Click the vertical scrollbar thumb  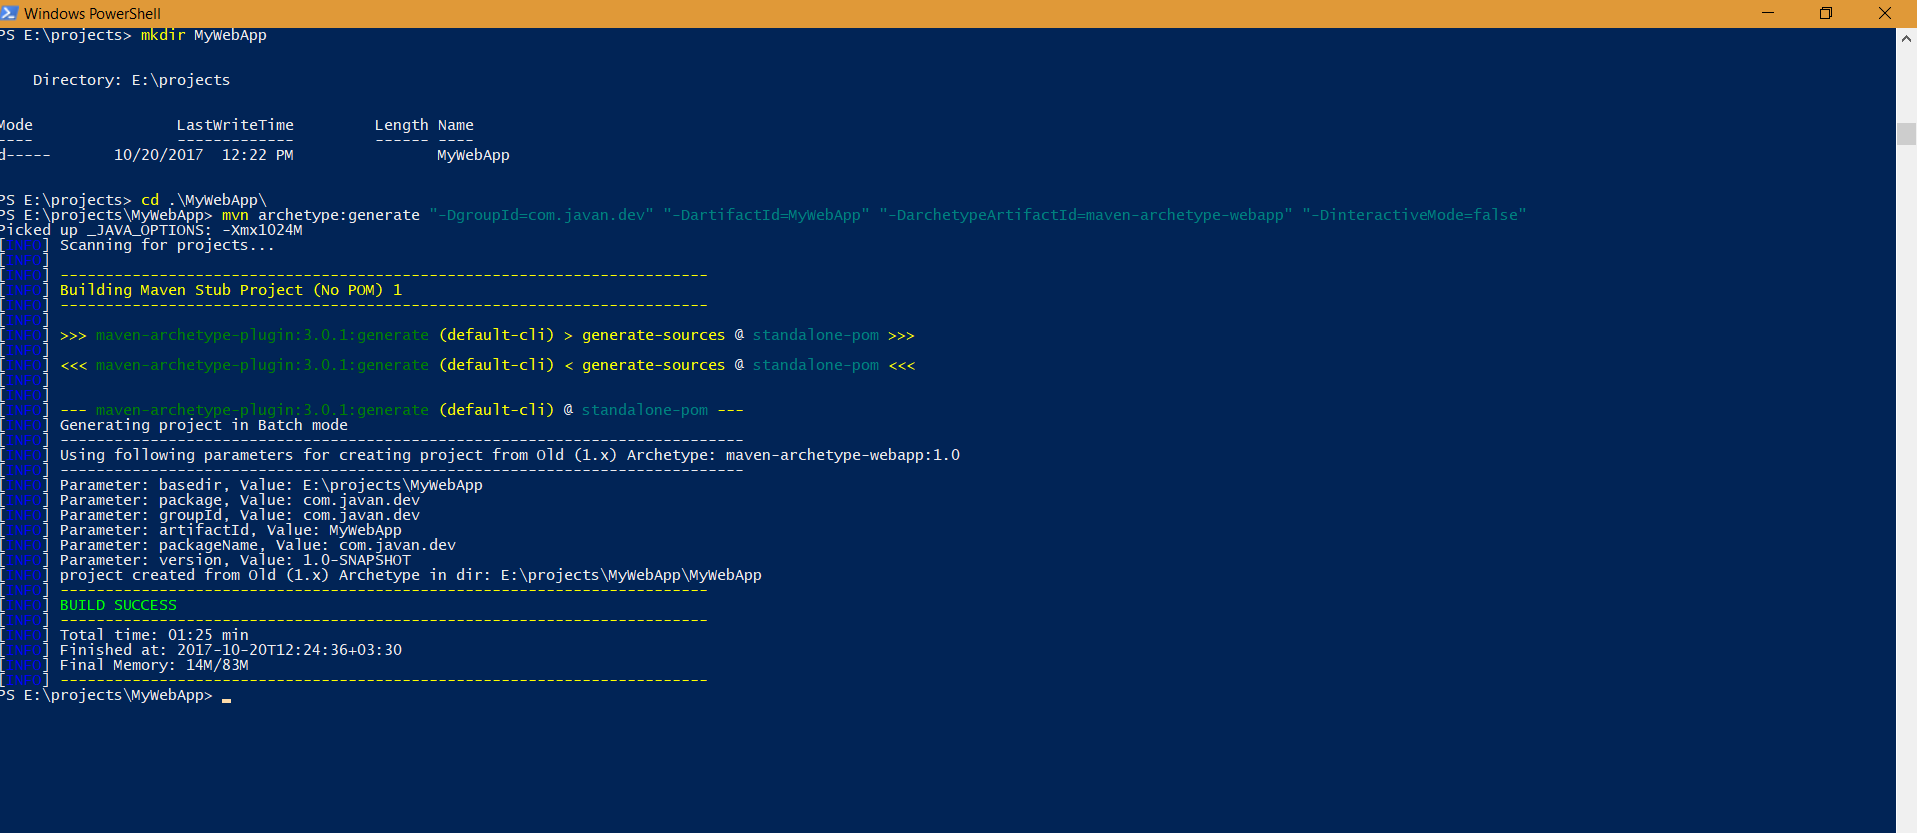pyautogui.click(x=1906, y=133)
